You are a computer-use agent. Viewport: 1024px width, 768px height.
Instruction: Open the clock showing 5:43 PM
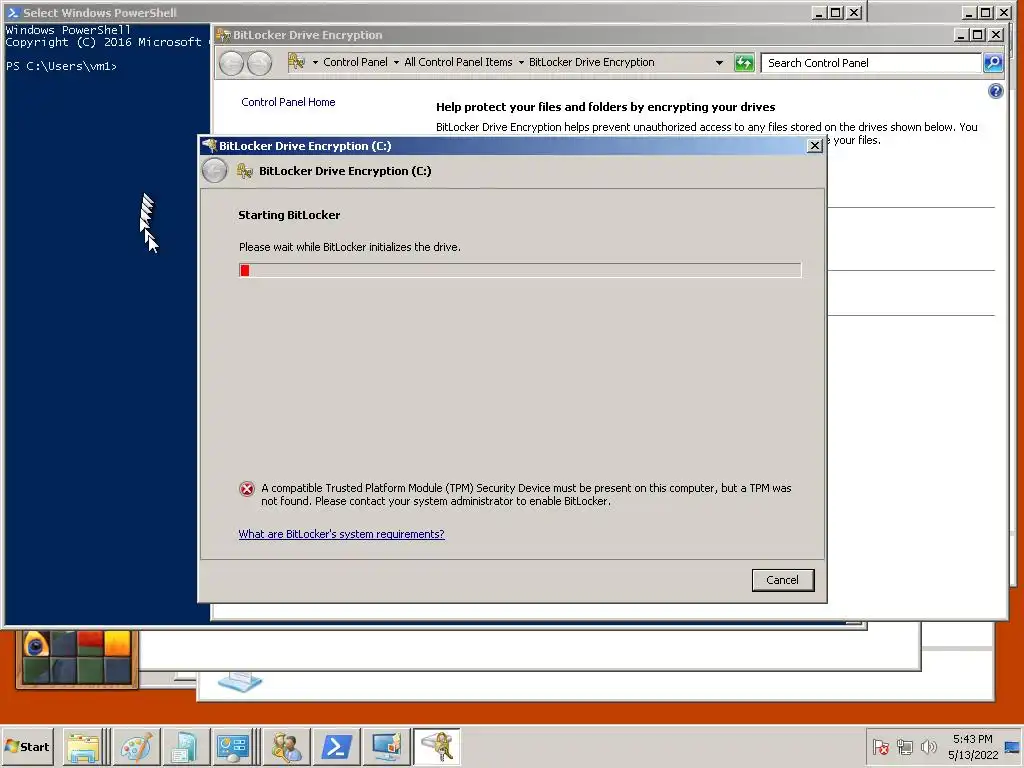[972, 746]
